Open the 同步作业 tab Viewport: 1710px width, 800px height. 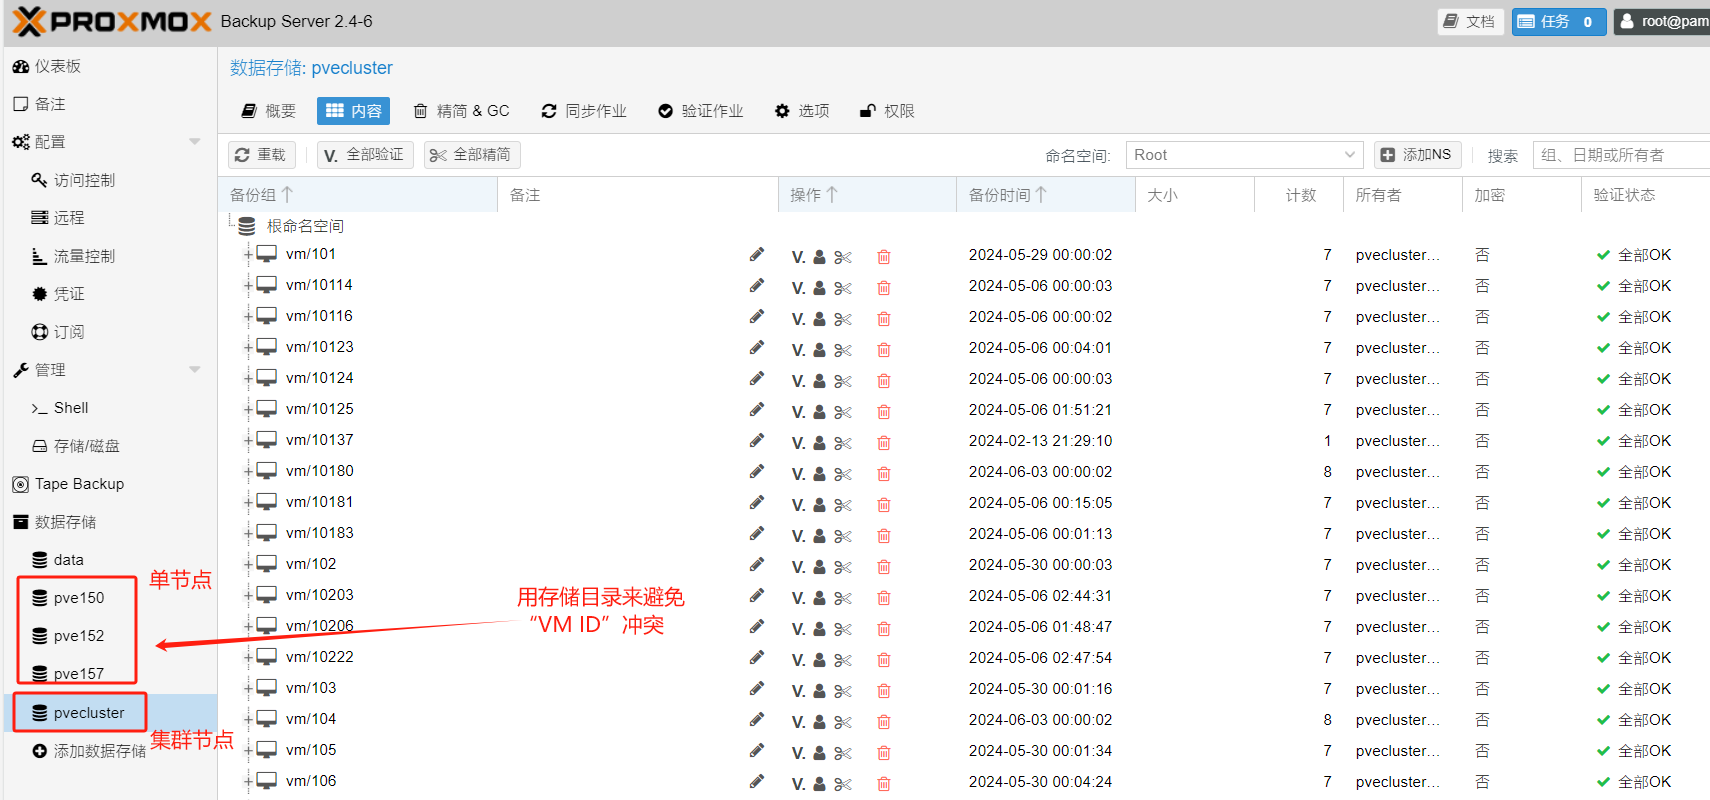tap(584, 111)
